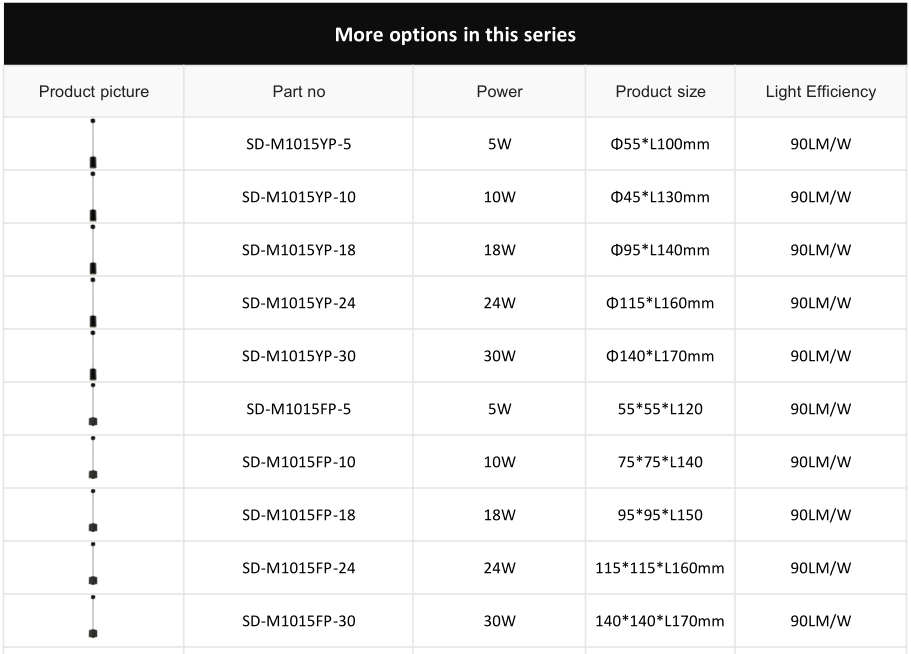Click the 18W power cell for SD-M1015YP-18
This screenshot has height=654, width=911.
pyautogui.click(x=500, y=250)
